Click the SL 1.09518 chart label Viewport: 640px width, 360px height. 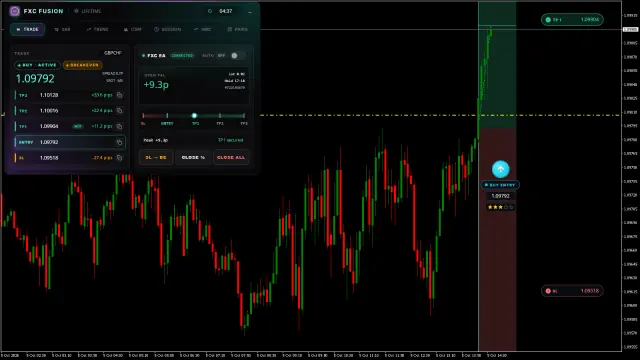572,291
